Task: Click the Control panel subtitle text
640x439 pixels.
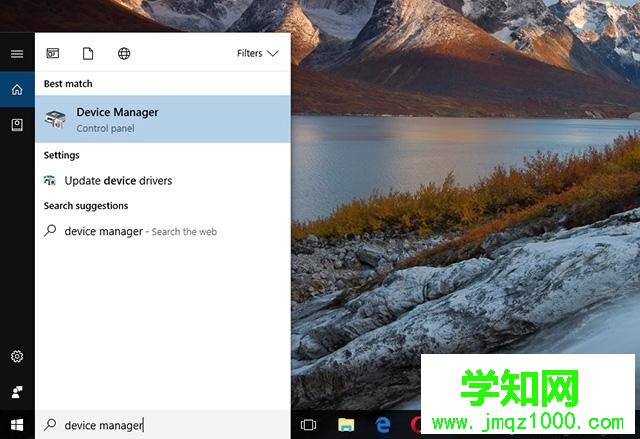Action: click(x=105, y=128)
